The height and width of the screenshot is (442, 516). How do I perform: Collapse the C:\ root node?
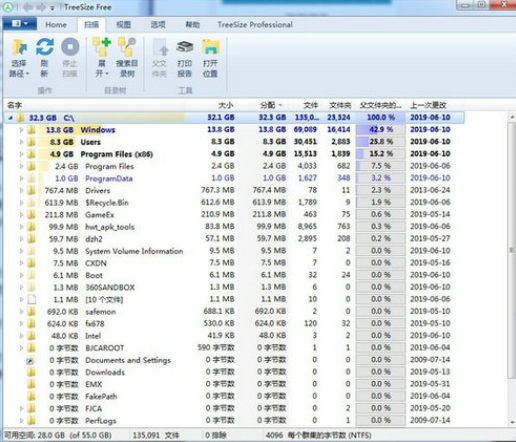pos(10,118)
